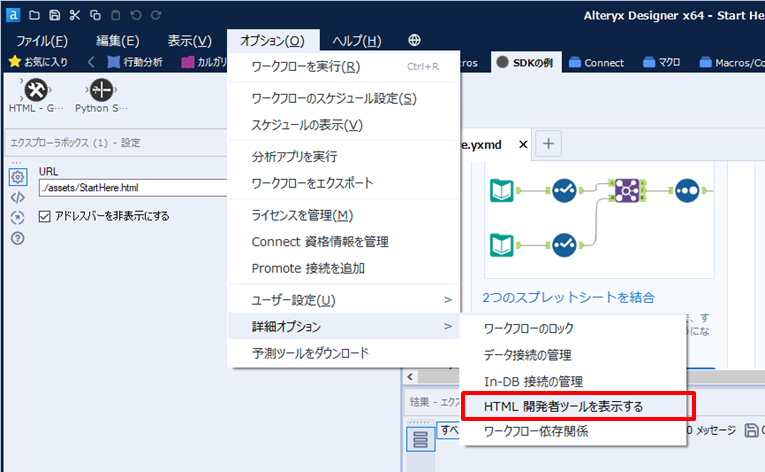Viewport: 765px width, 472px height.
Task: Click the globe language icon
Action: click(x=414, y=40)
